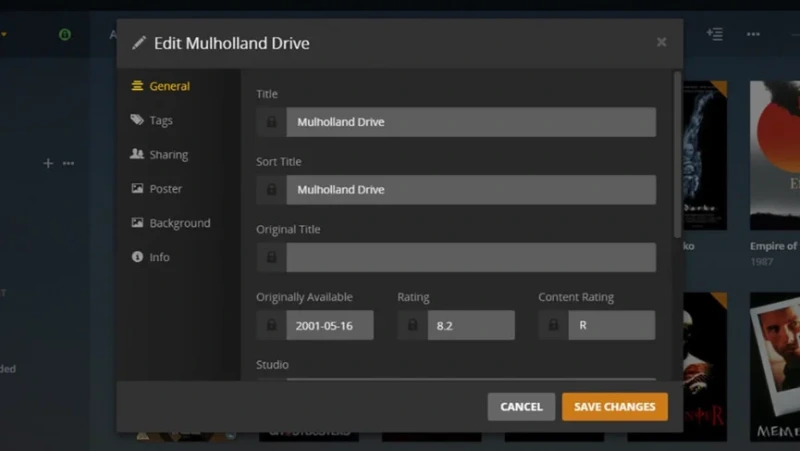The height and width of the screenshot is (451, 800).
Task: Click the pencil edit icon in dialog header
Action: 139,43
